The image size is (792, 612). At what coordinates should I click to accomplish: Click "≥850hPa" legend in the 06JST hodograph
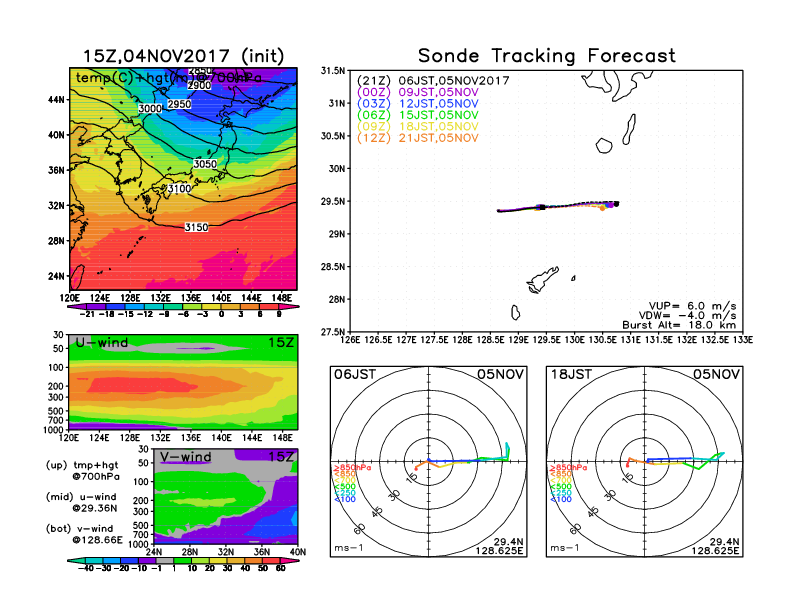(353, 468)
